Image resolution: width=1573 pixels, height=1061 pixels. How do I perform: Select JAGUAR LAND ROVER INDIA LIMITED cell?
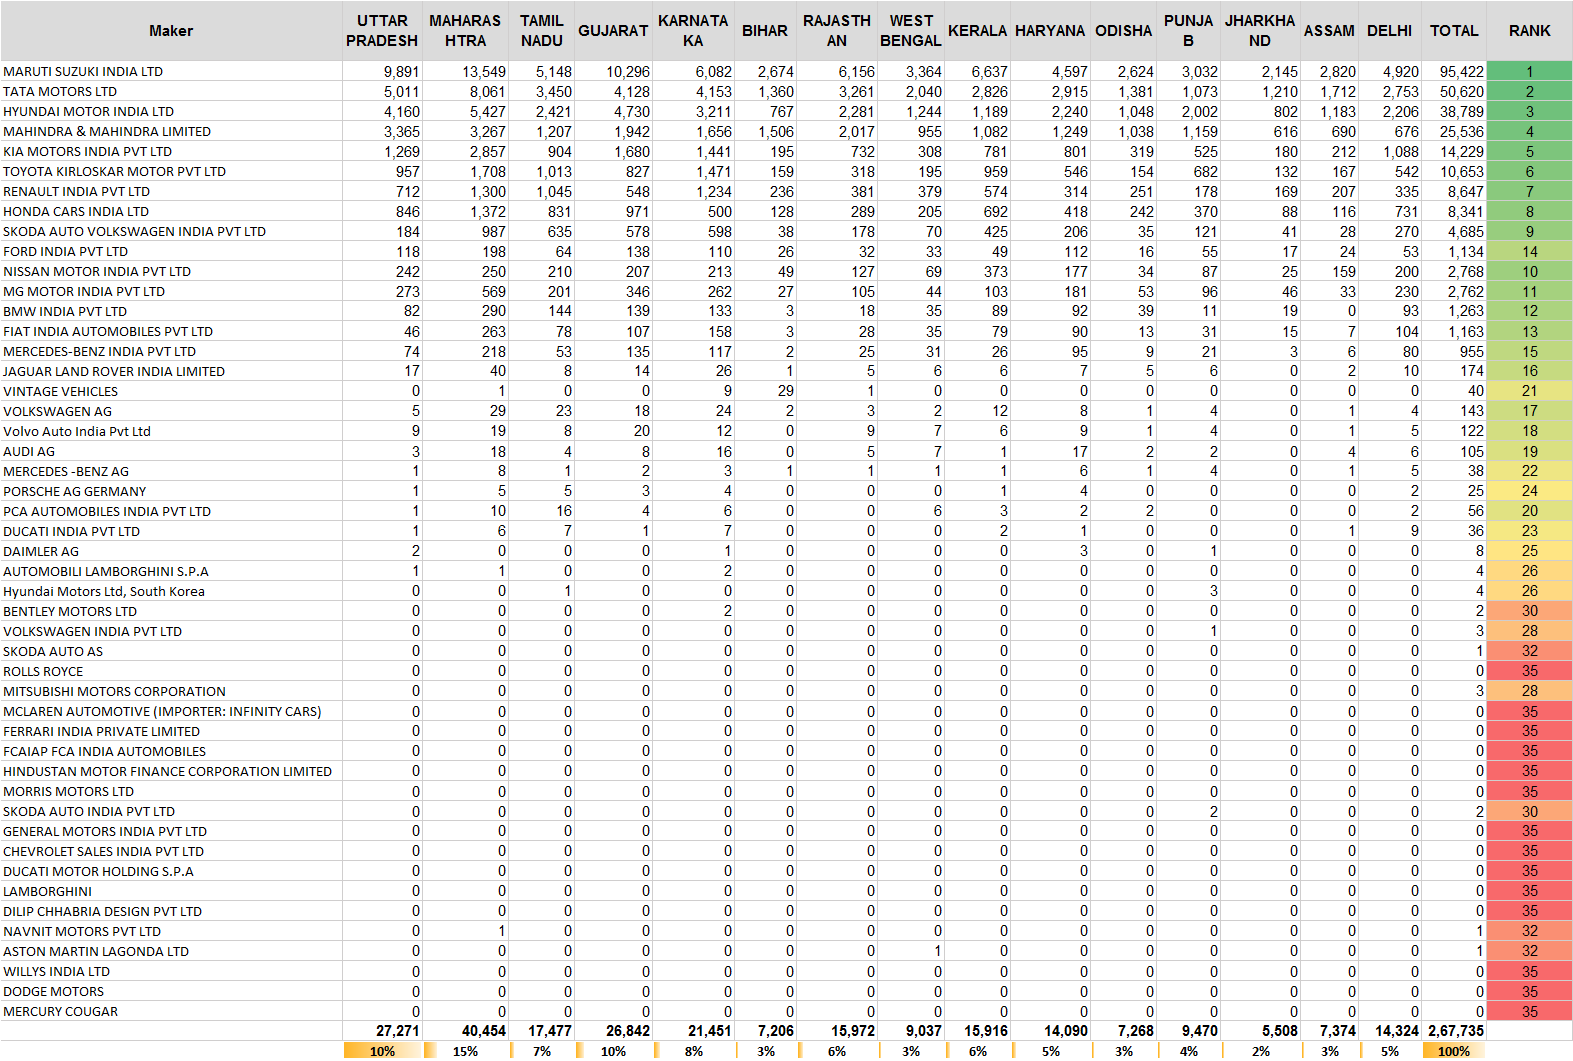click(x=171, y=371)
